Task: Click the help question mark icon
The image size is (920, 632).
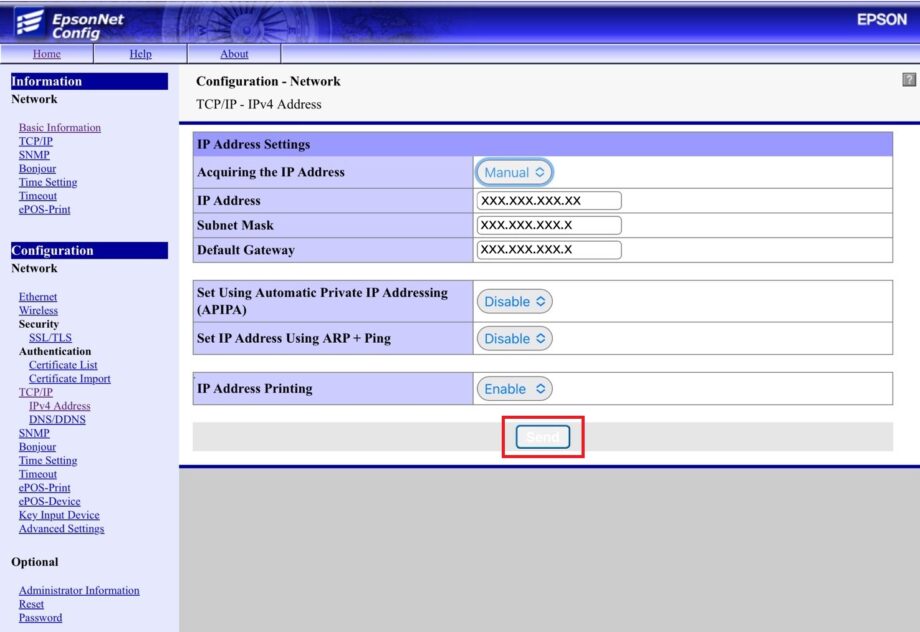Action: click(x=909, y=79)
